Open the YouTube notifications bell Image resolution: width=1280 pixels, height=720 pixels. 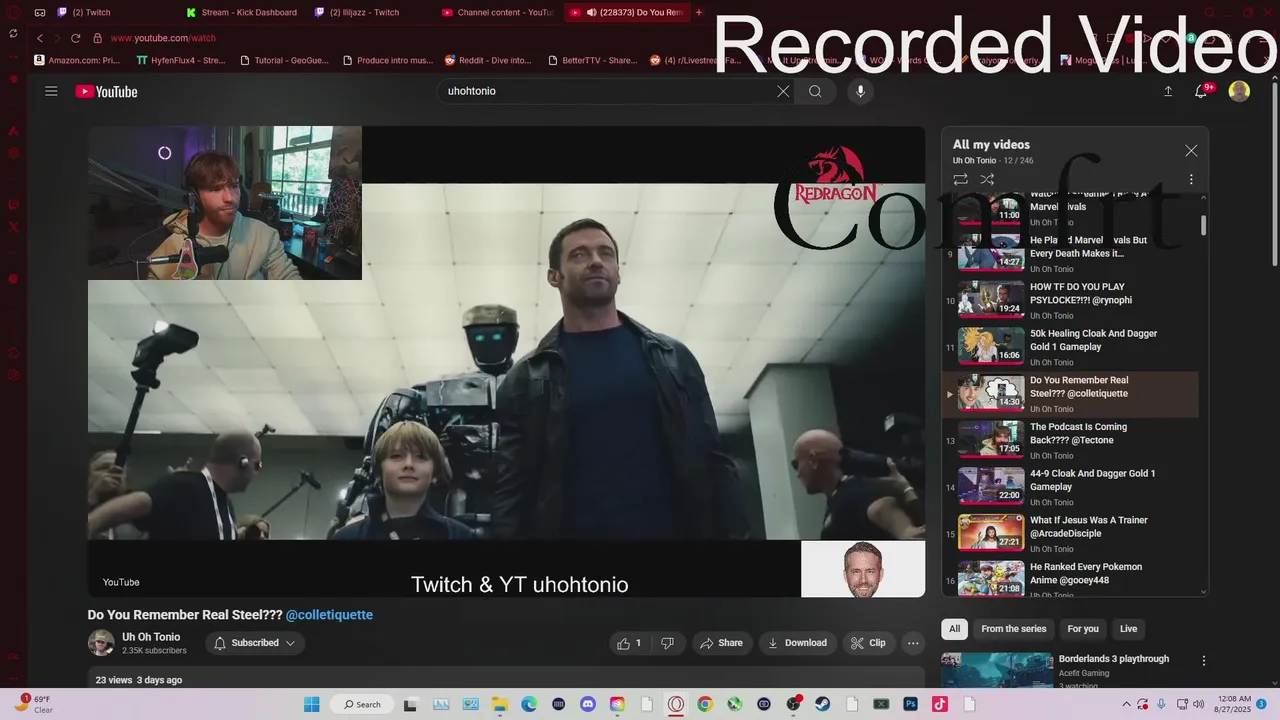(1202, 91)
